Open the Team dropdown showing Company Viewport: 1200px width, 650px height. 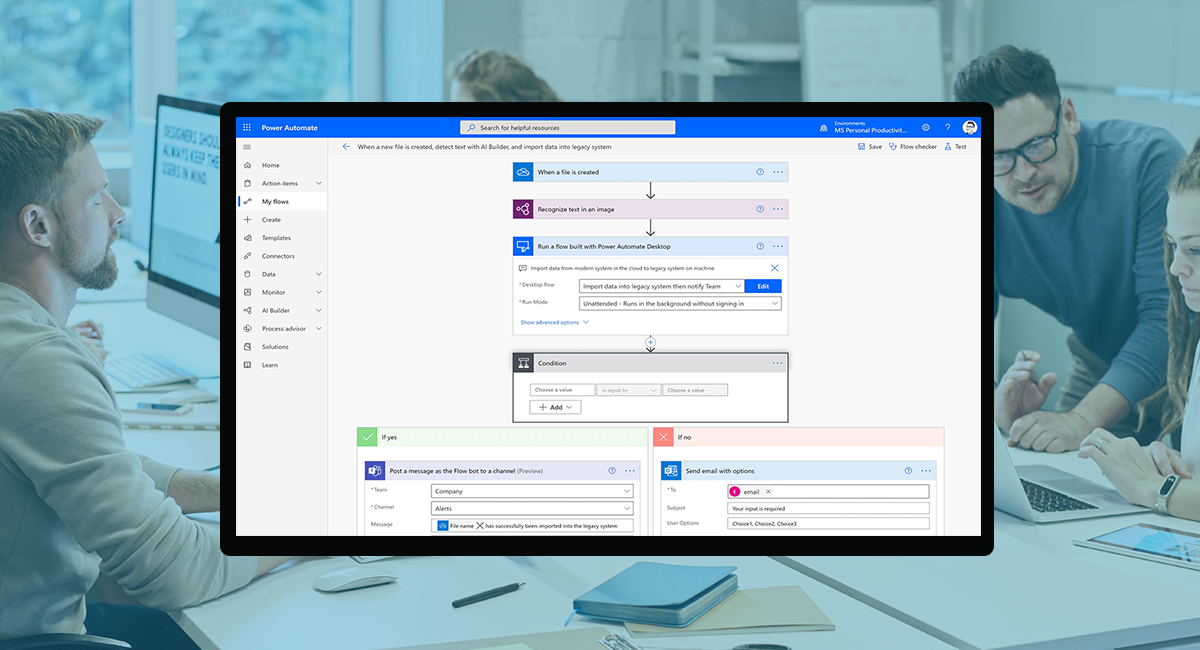pos(532,491)
